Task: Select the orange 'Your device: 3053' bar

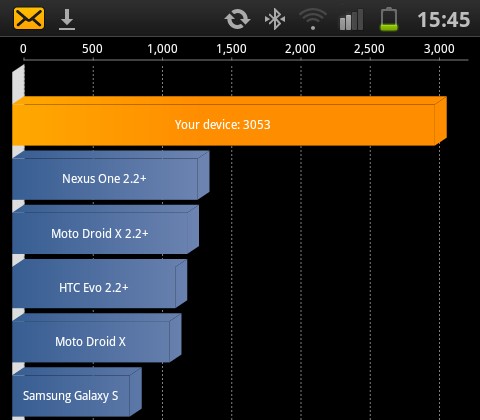Action: (x=230, y=121)
